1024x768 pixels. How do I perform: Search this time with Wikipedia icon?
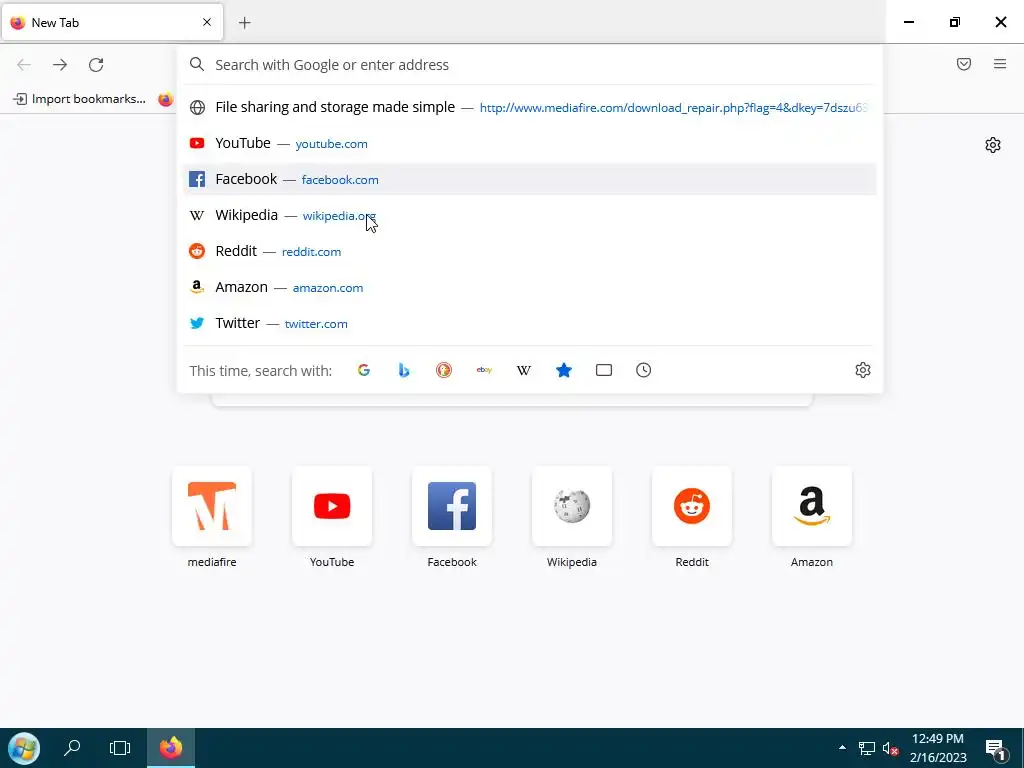coord(524,370)
